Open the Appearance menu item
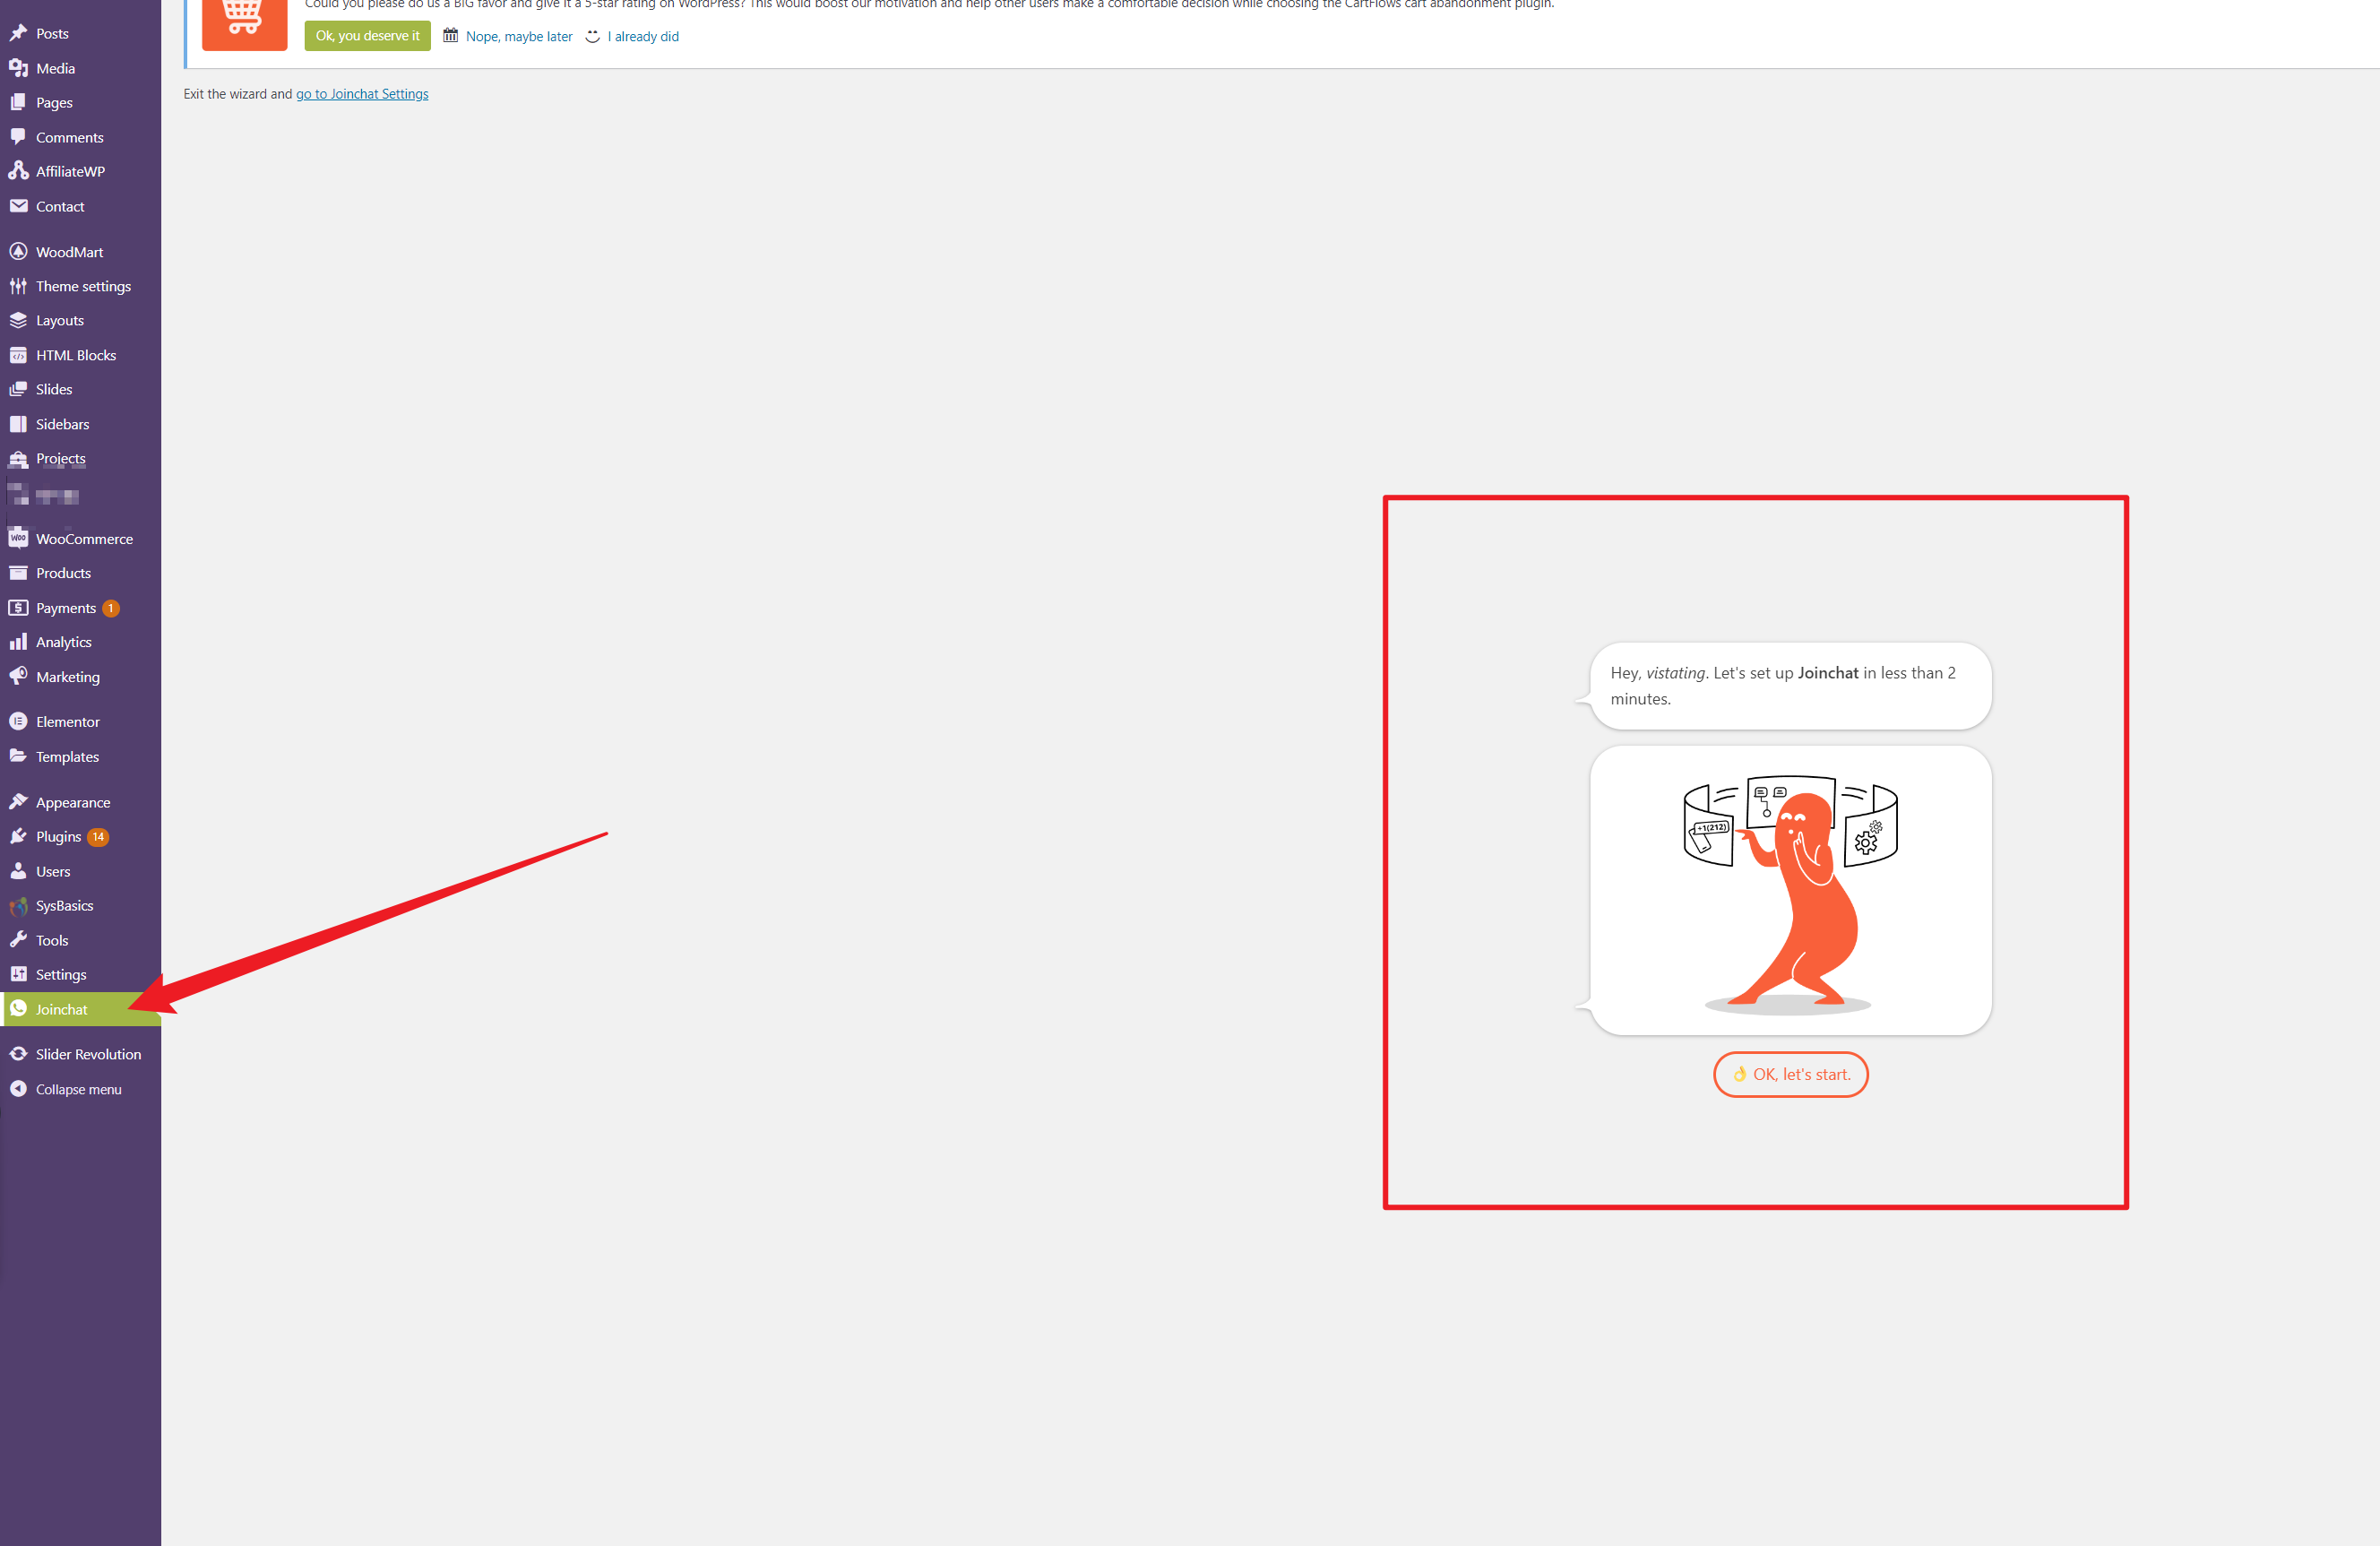This screenshot has width=2380, height=1546. (x=71, y=801)
